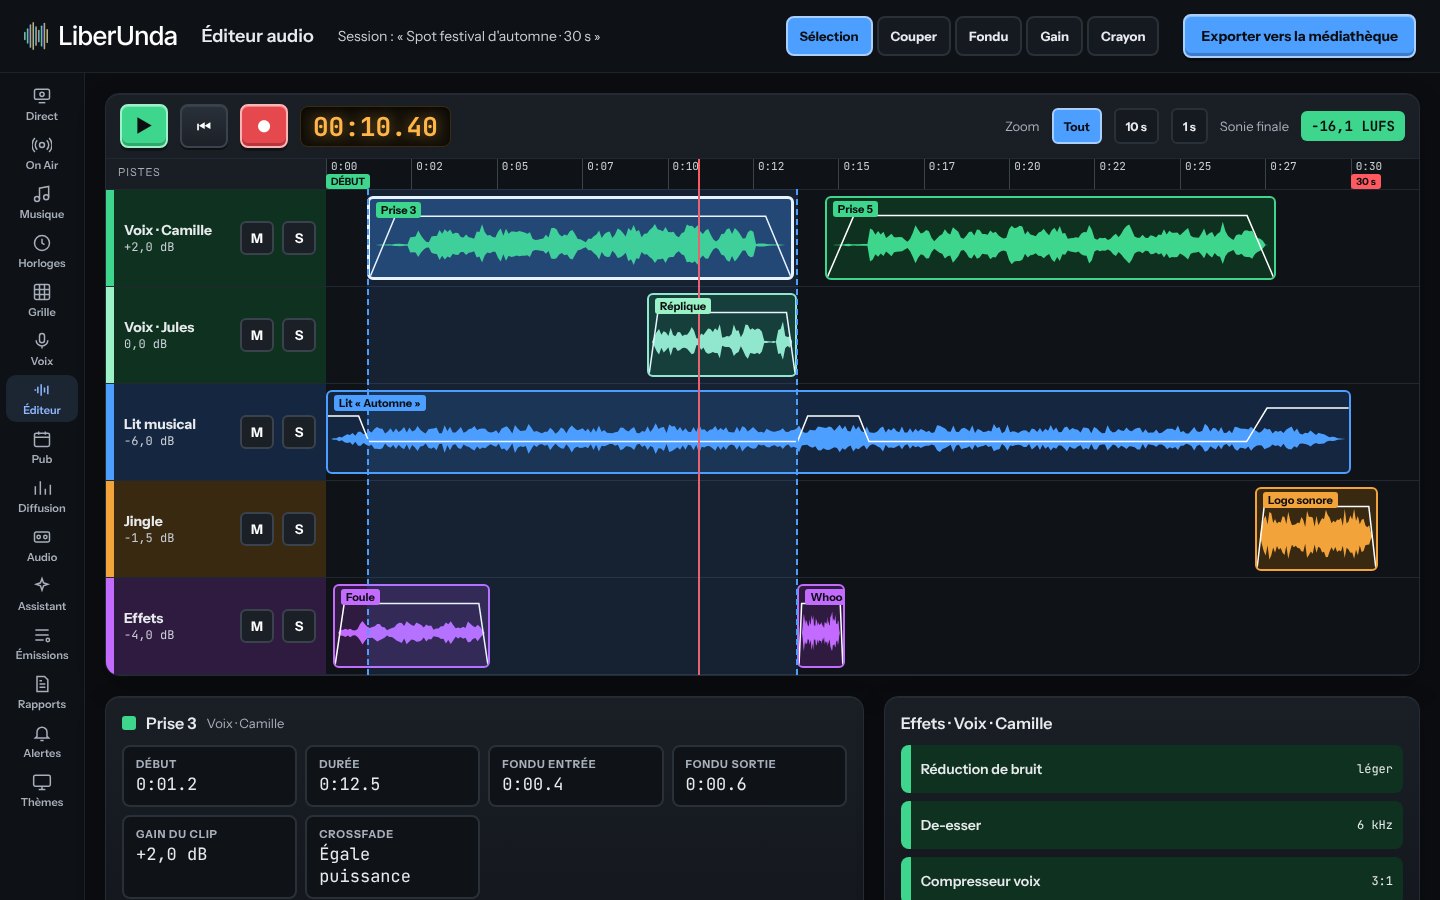Edit the FONDU SORTIE field 0:00.6
1440x900 pixels.
758,776
